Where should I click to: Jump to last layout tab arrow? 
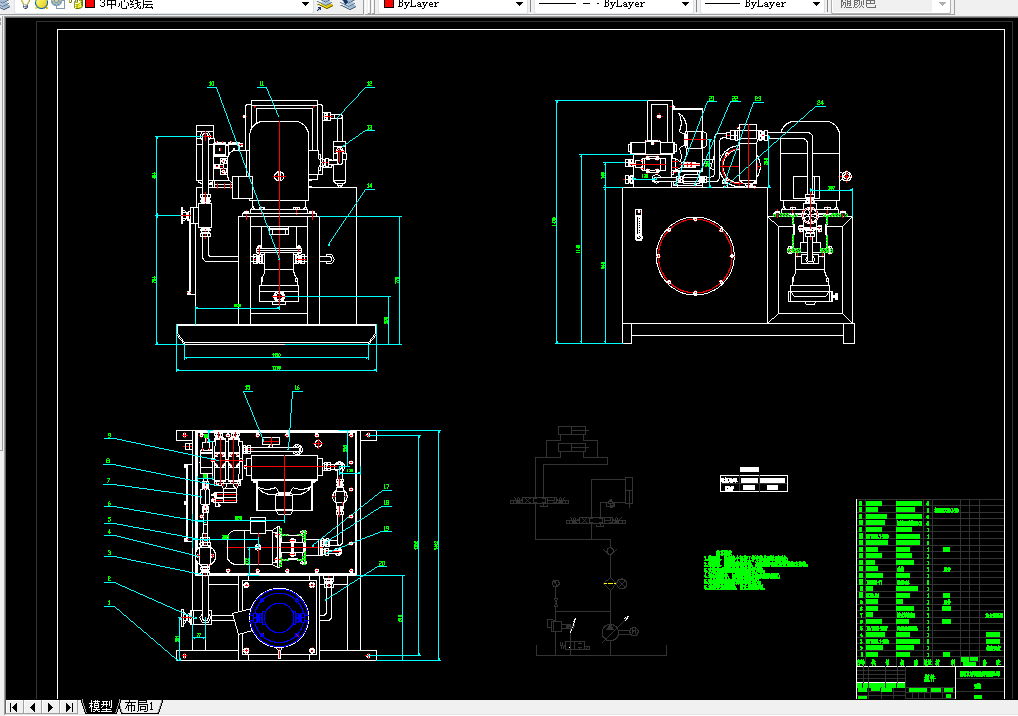[x=69, y=707]
